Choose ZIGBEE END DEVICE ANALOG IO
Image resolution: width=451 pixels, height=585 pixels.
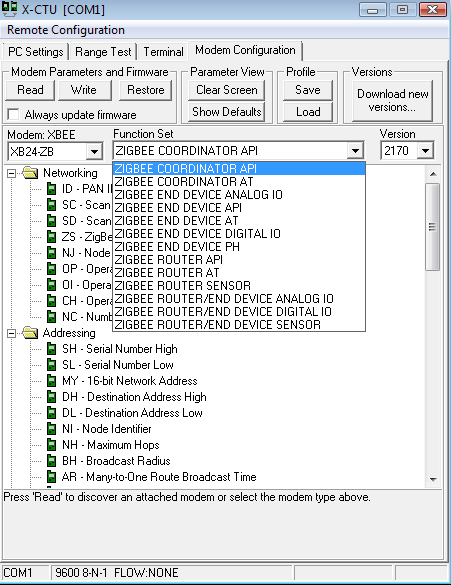tap(239, 195)
